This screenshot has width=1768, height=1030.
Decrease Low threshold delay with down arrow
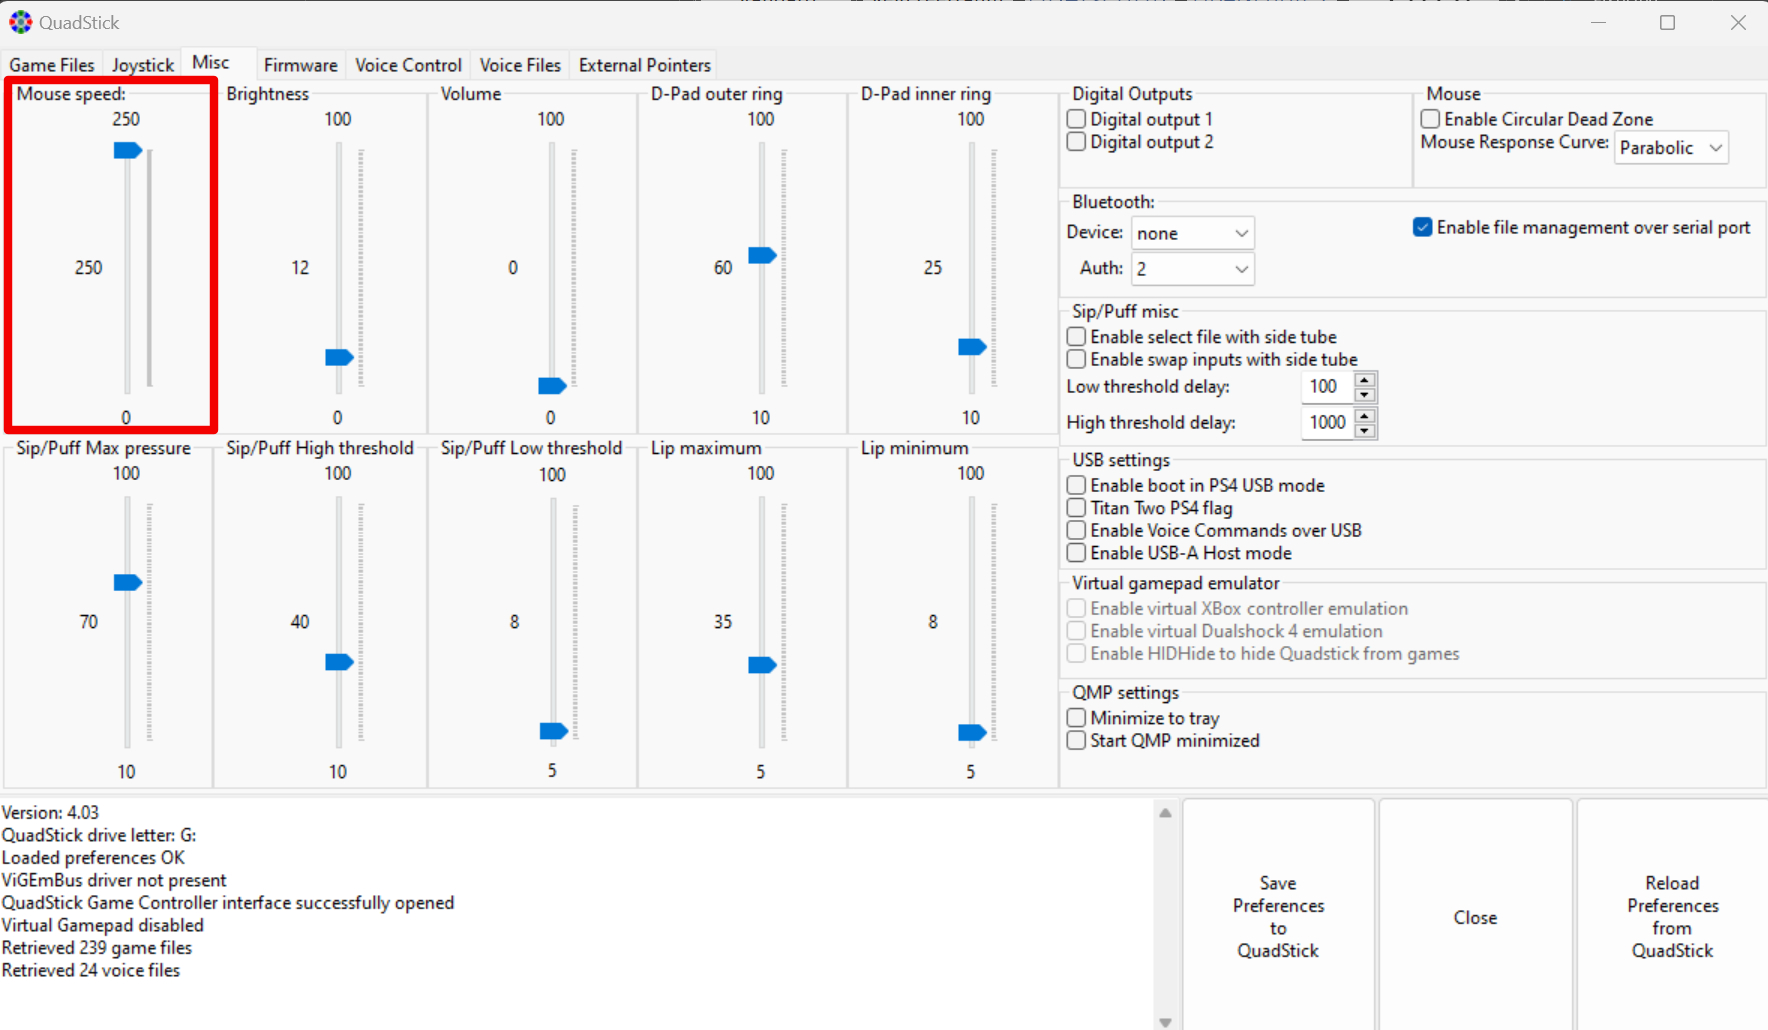[1365, 394]
